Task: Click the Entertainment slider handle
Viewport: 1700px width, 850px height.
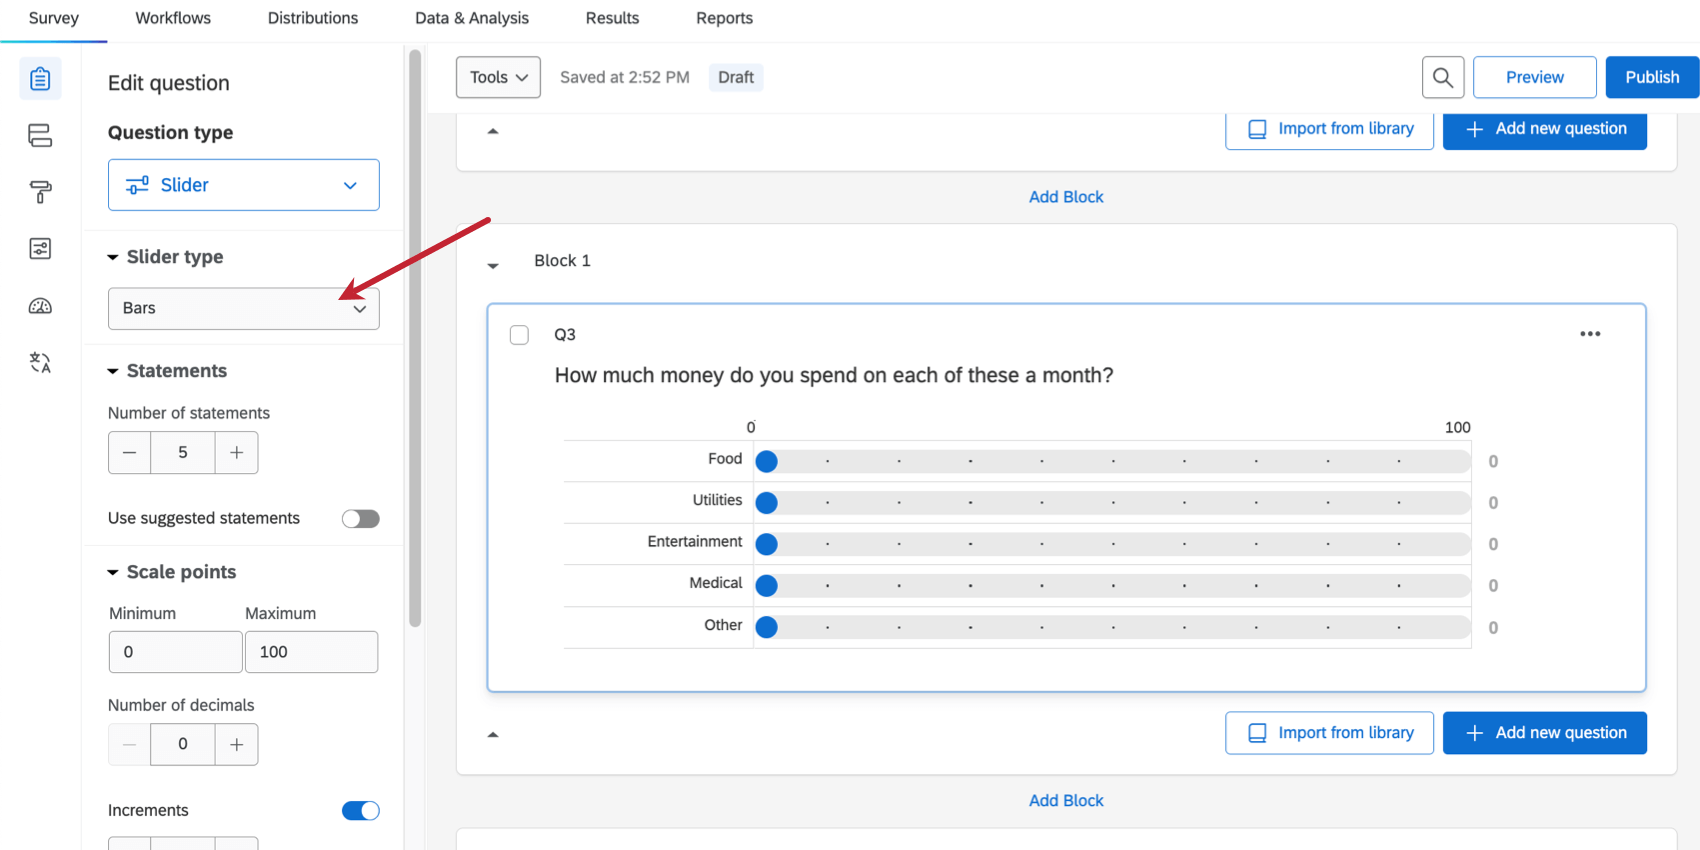Action: coord(767,544)
